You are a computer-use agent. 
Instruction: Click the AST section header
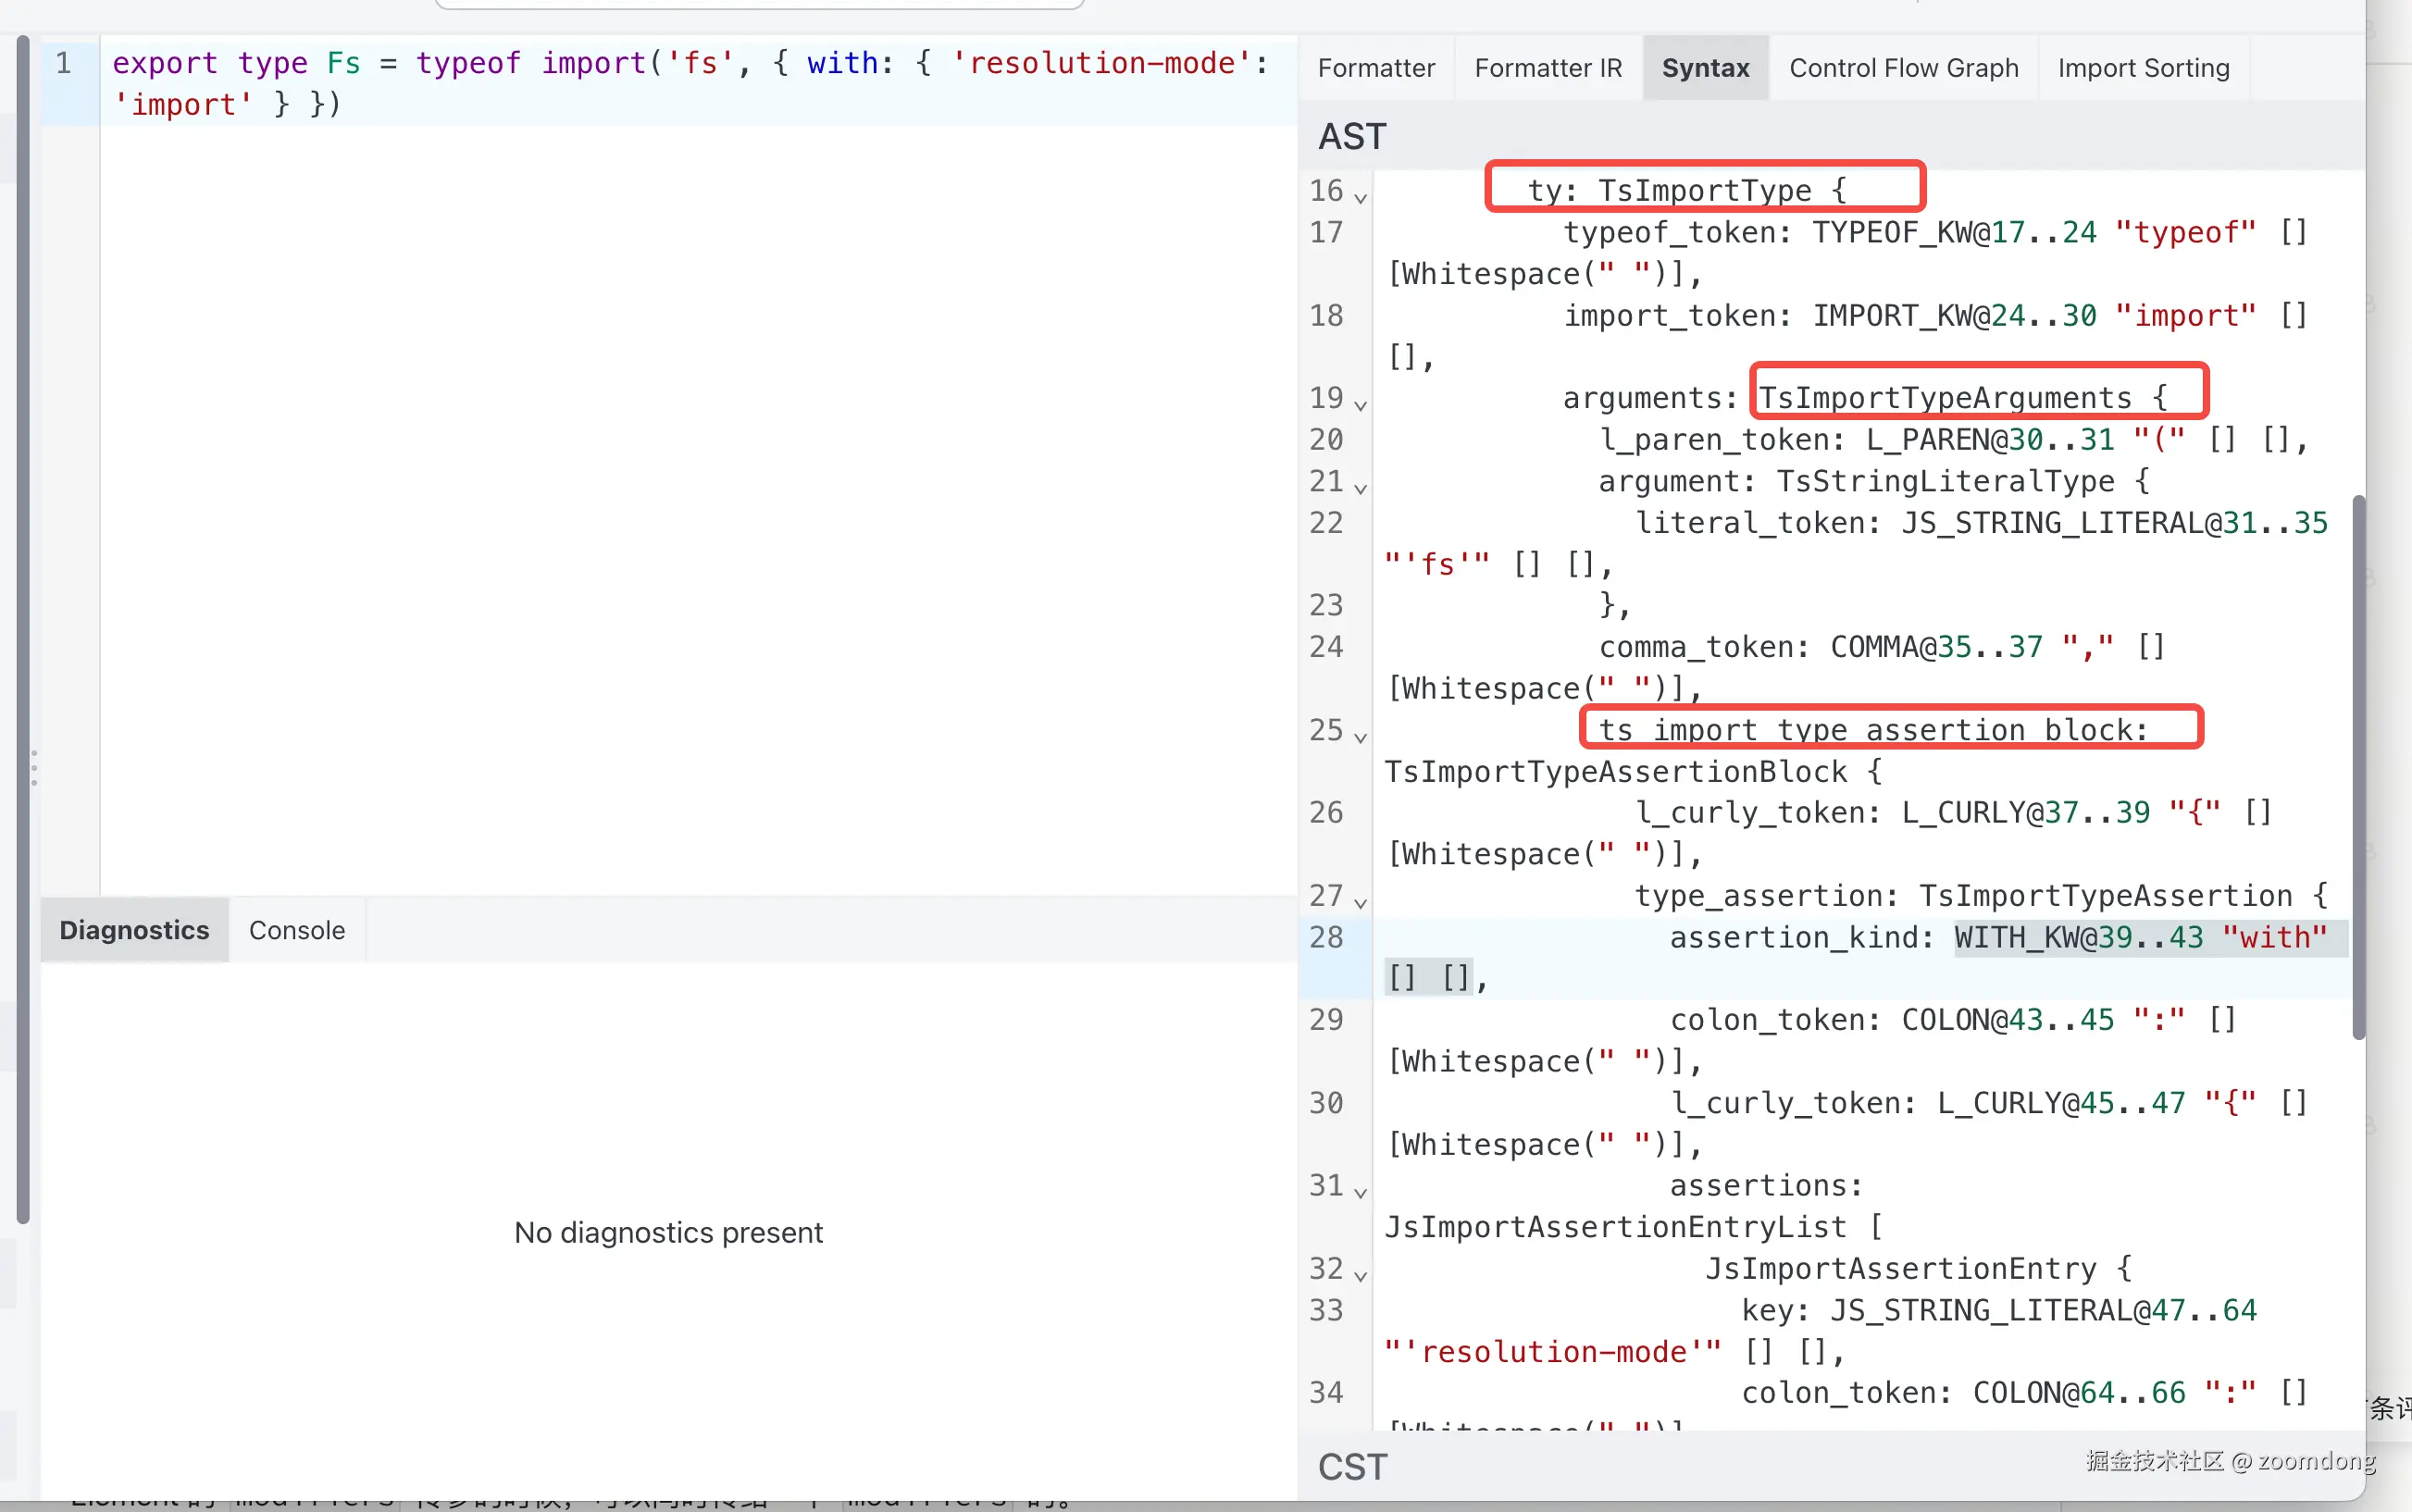[1352, 136]
